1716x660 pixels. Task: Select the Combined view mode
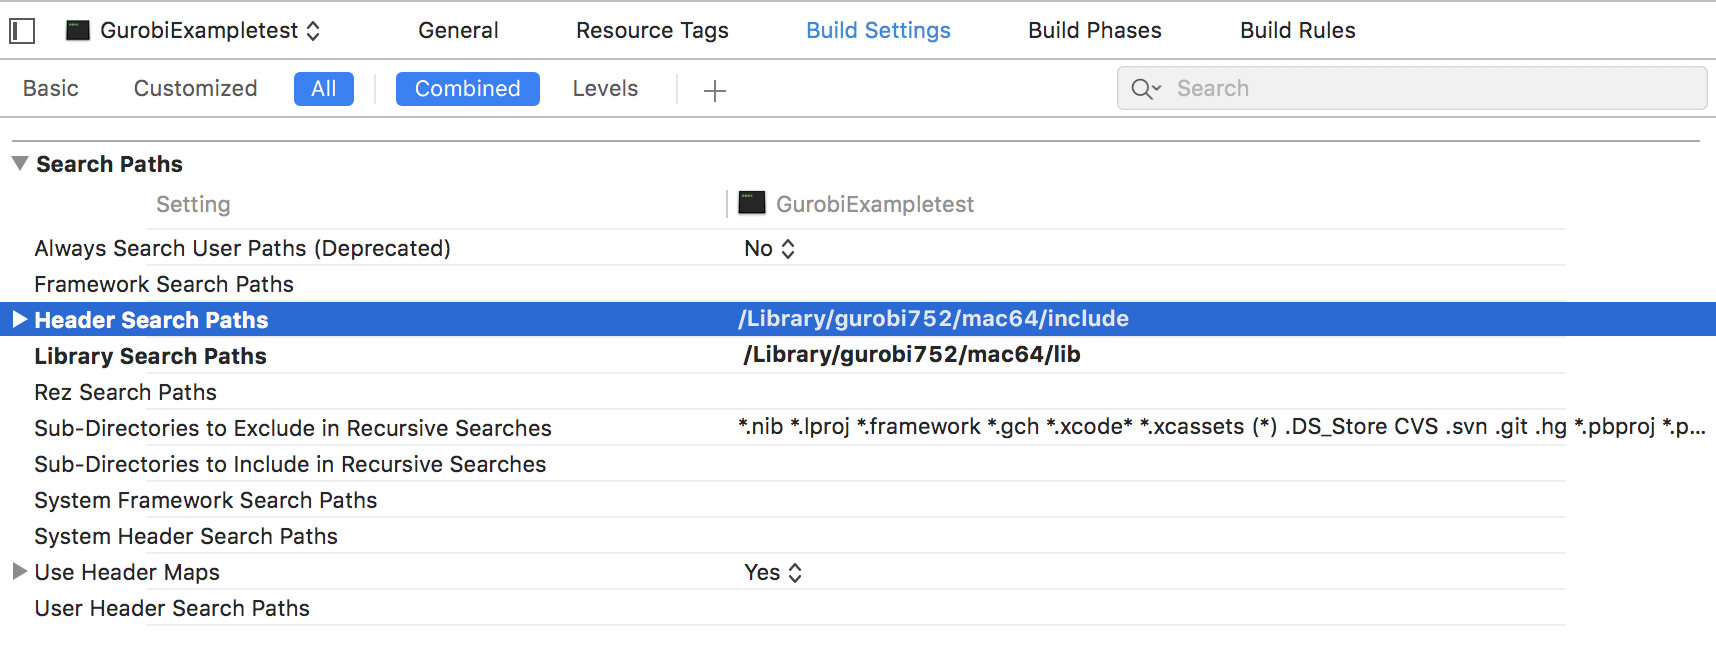[468, 89]
